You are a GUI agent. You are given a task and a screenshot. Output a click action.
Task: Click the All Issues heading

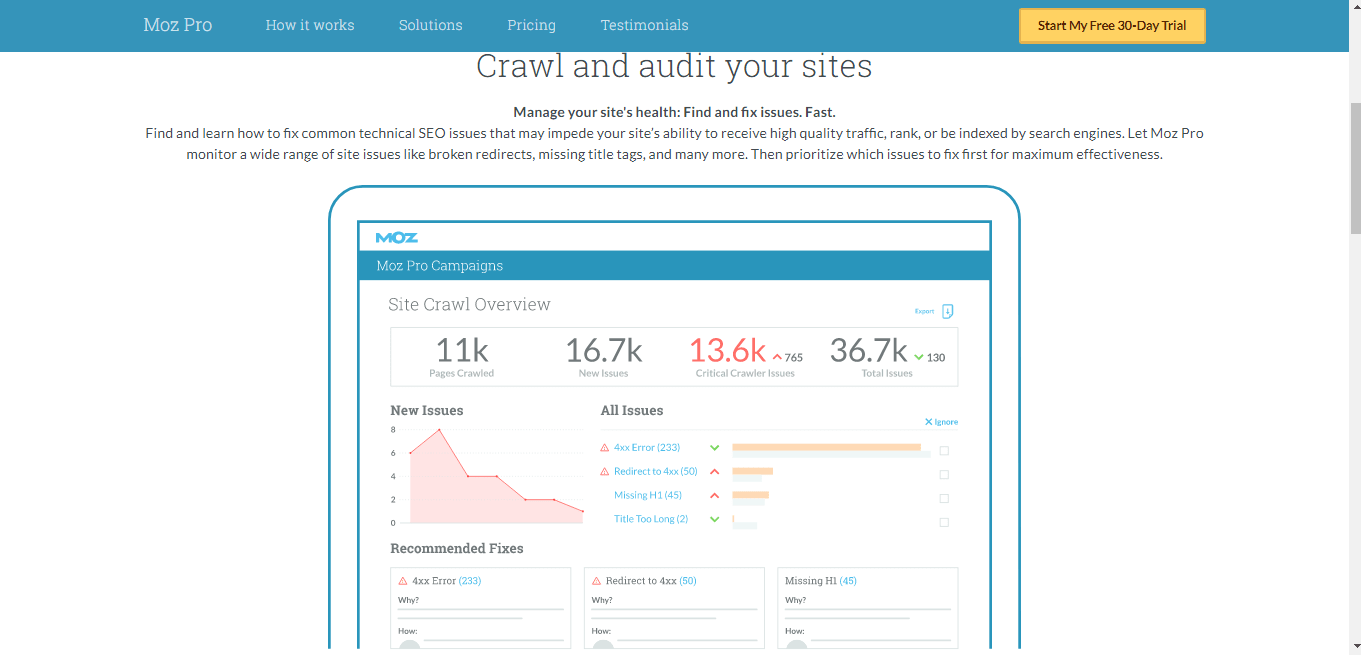coord(632,410)
